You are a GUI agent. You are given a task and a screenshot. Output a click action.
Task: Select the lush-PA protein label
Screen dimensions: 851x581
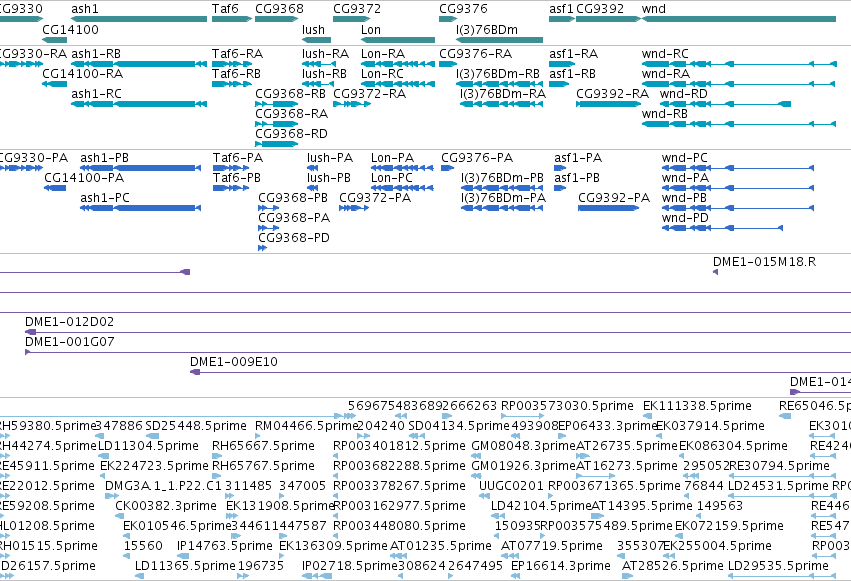pyautogui.click(x=330, y=158)
